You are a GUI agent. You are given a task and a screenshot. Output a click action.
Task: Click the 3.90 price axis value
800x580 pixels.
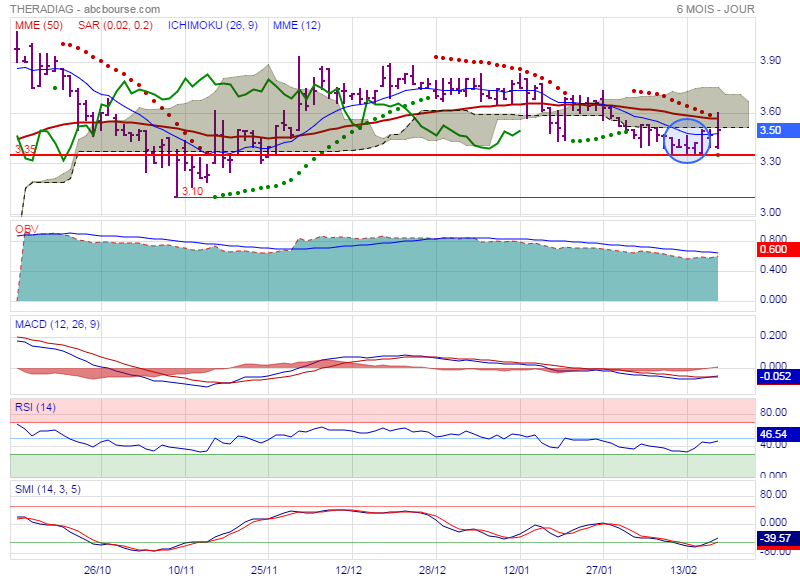click(x=770, y=60)
